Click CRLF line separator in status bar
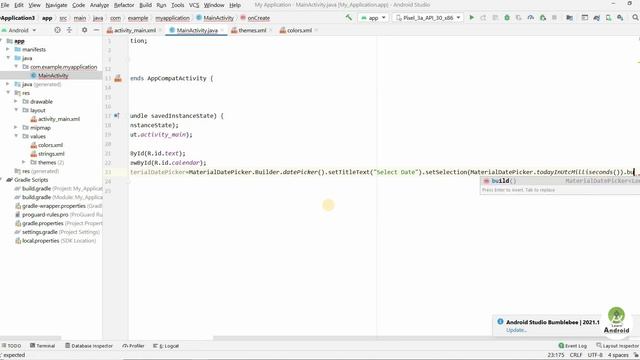 pos(576,355)
